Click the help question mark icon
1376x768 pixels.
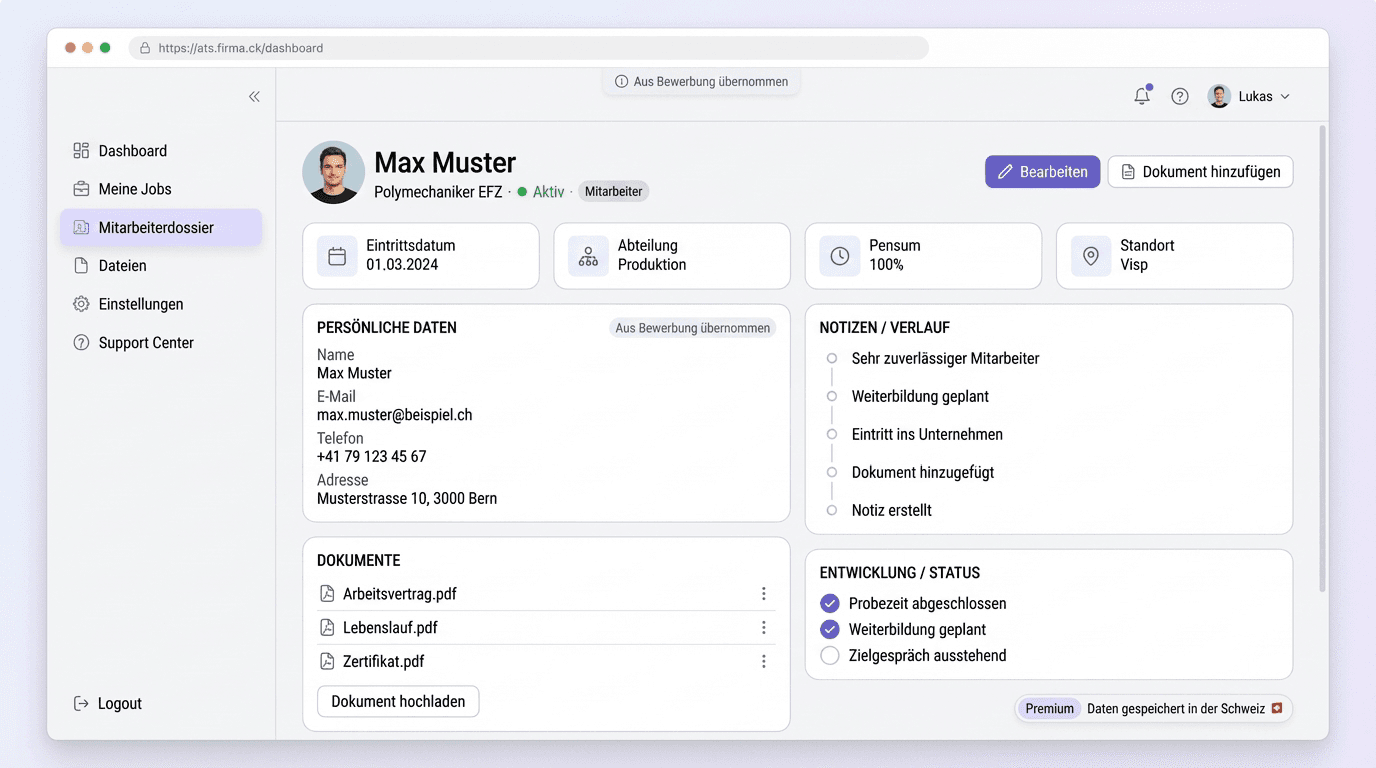click(1180, 96)
